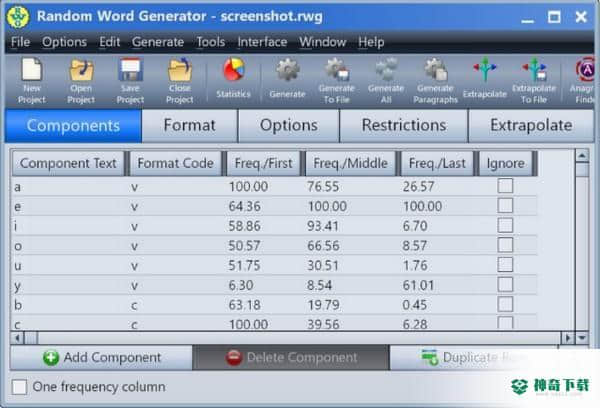The height and width of the screenshot is (408, 600).
Task: Select the Extrapolate To File icon
Action: point(534,81)
